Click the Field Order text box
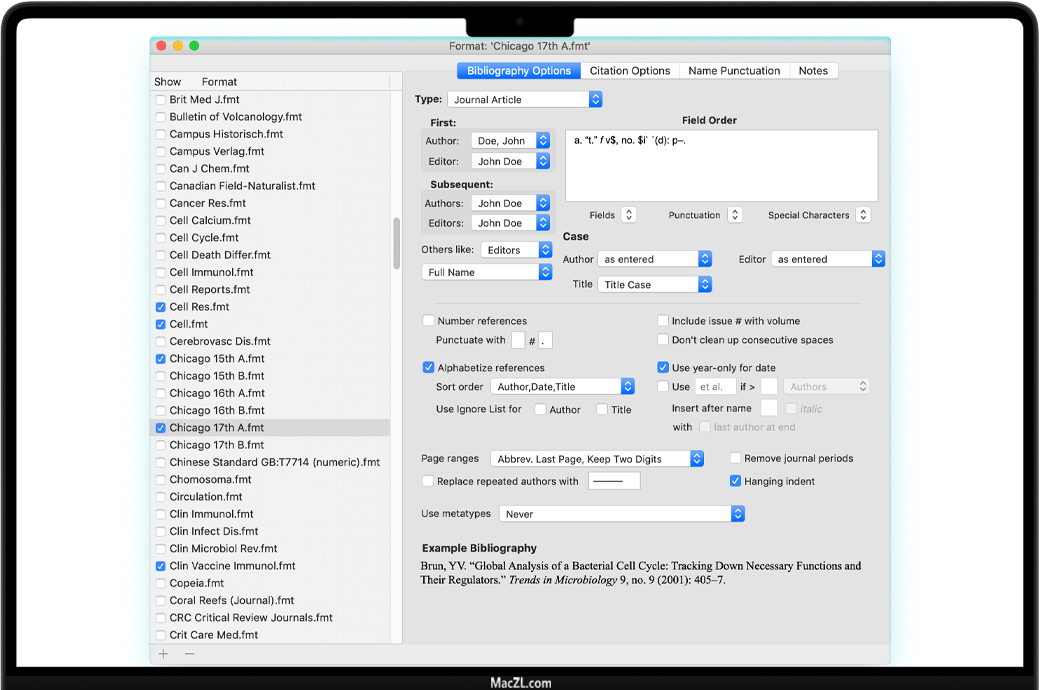Image resolution: width=1040 pixels, height=690 pixels. pyautogui.click(x=721, y=166)
